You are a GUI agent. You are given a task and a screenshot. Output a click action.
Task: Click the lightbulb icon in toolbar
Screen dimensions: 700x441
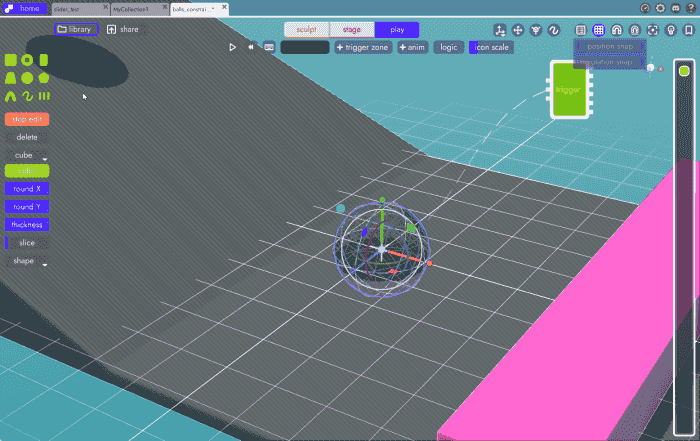(671, 31)
